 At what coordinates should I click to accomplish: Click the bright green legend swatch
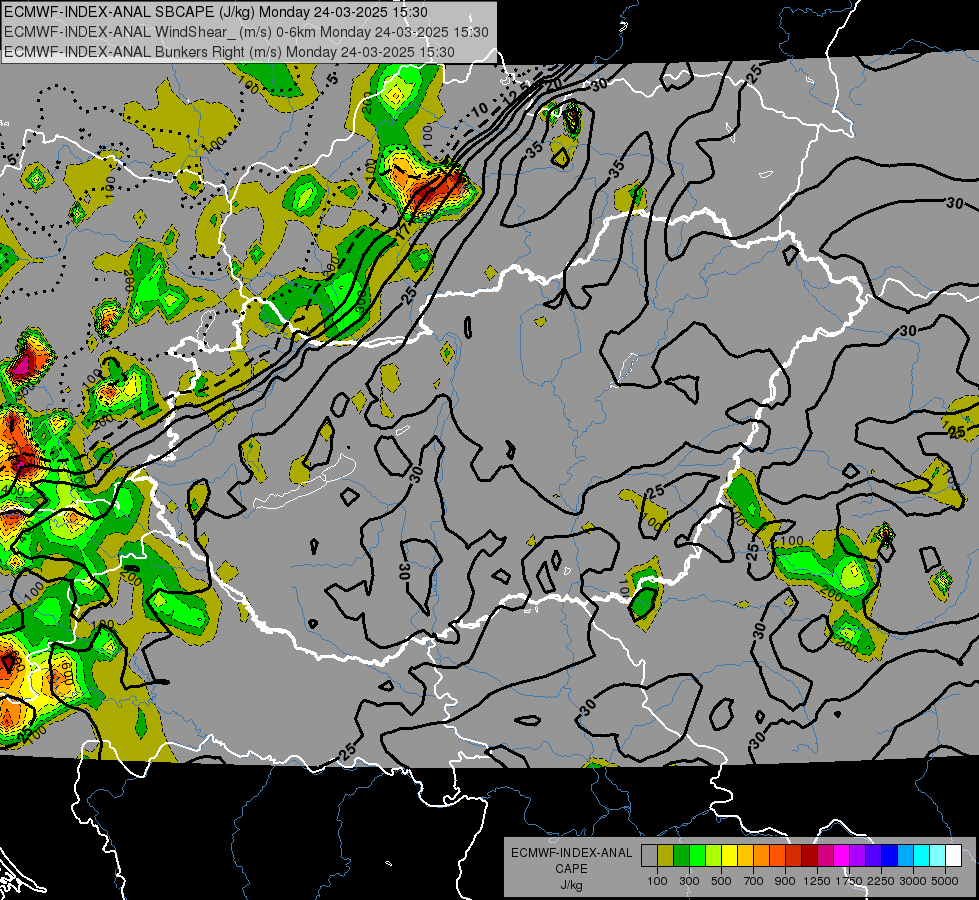click(697, 855)
